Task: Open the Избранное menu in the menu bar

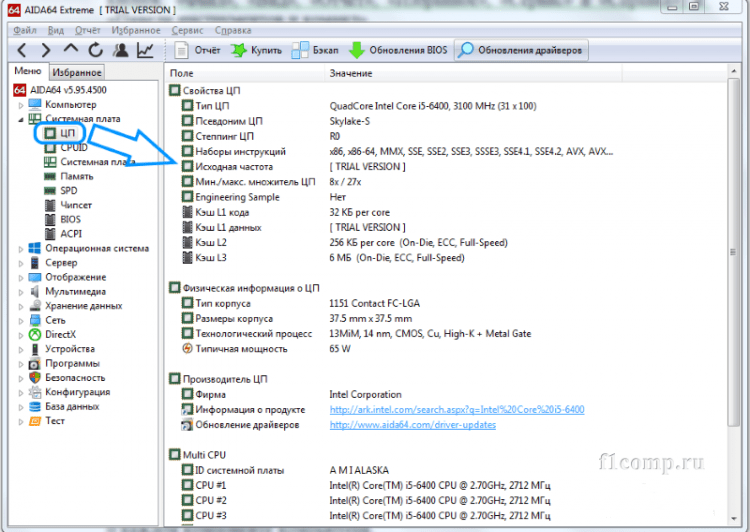Action: pyautogui.click(x=136, y=30)
